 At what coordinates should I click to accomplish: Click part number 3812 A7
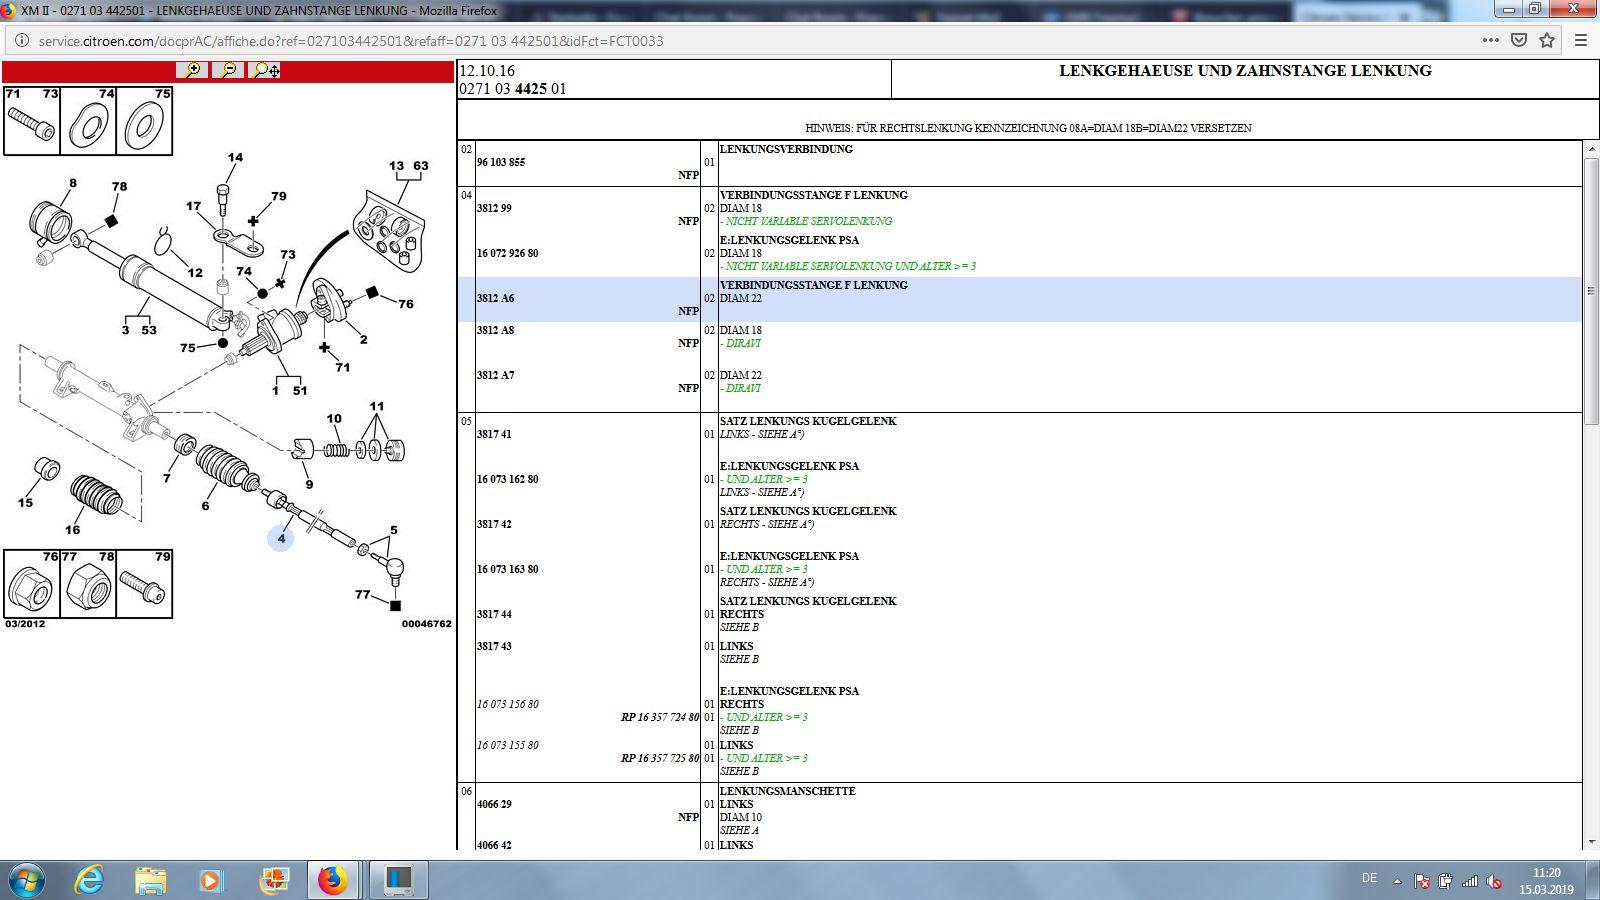pos(495,375)
